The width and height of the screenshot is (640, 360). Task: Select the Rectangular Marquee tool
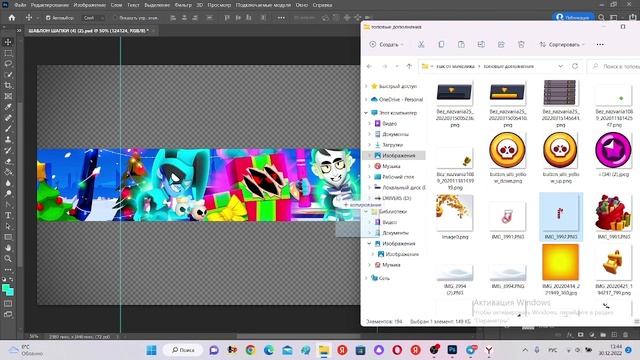tap(8, 53)
